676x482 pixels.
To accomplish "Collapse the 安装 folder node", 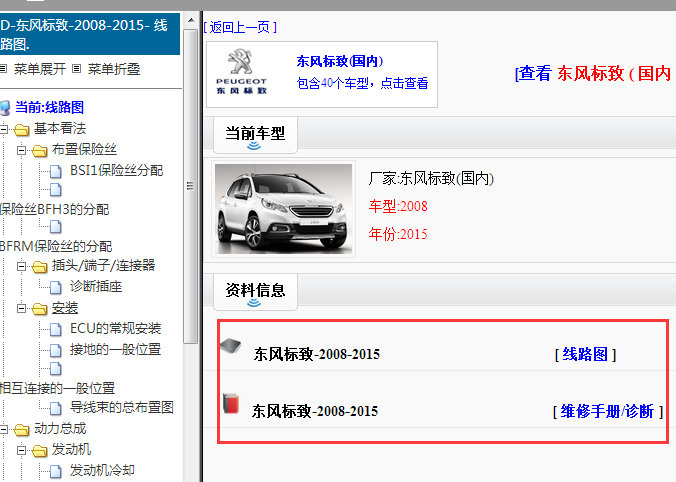I will (21, 308).
